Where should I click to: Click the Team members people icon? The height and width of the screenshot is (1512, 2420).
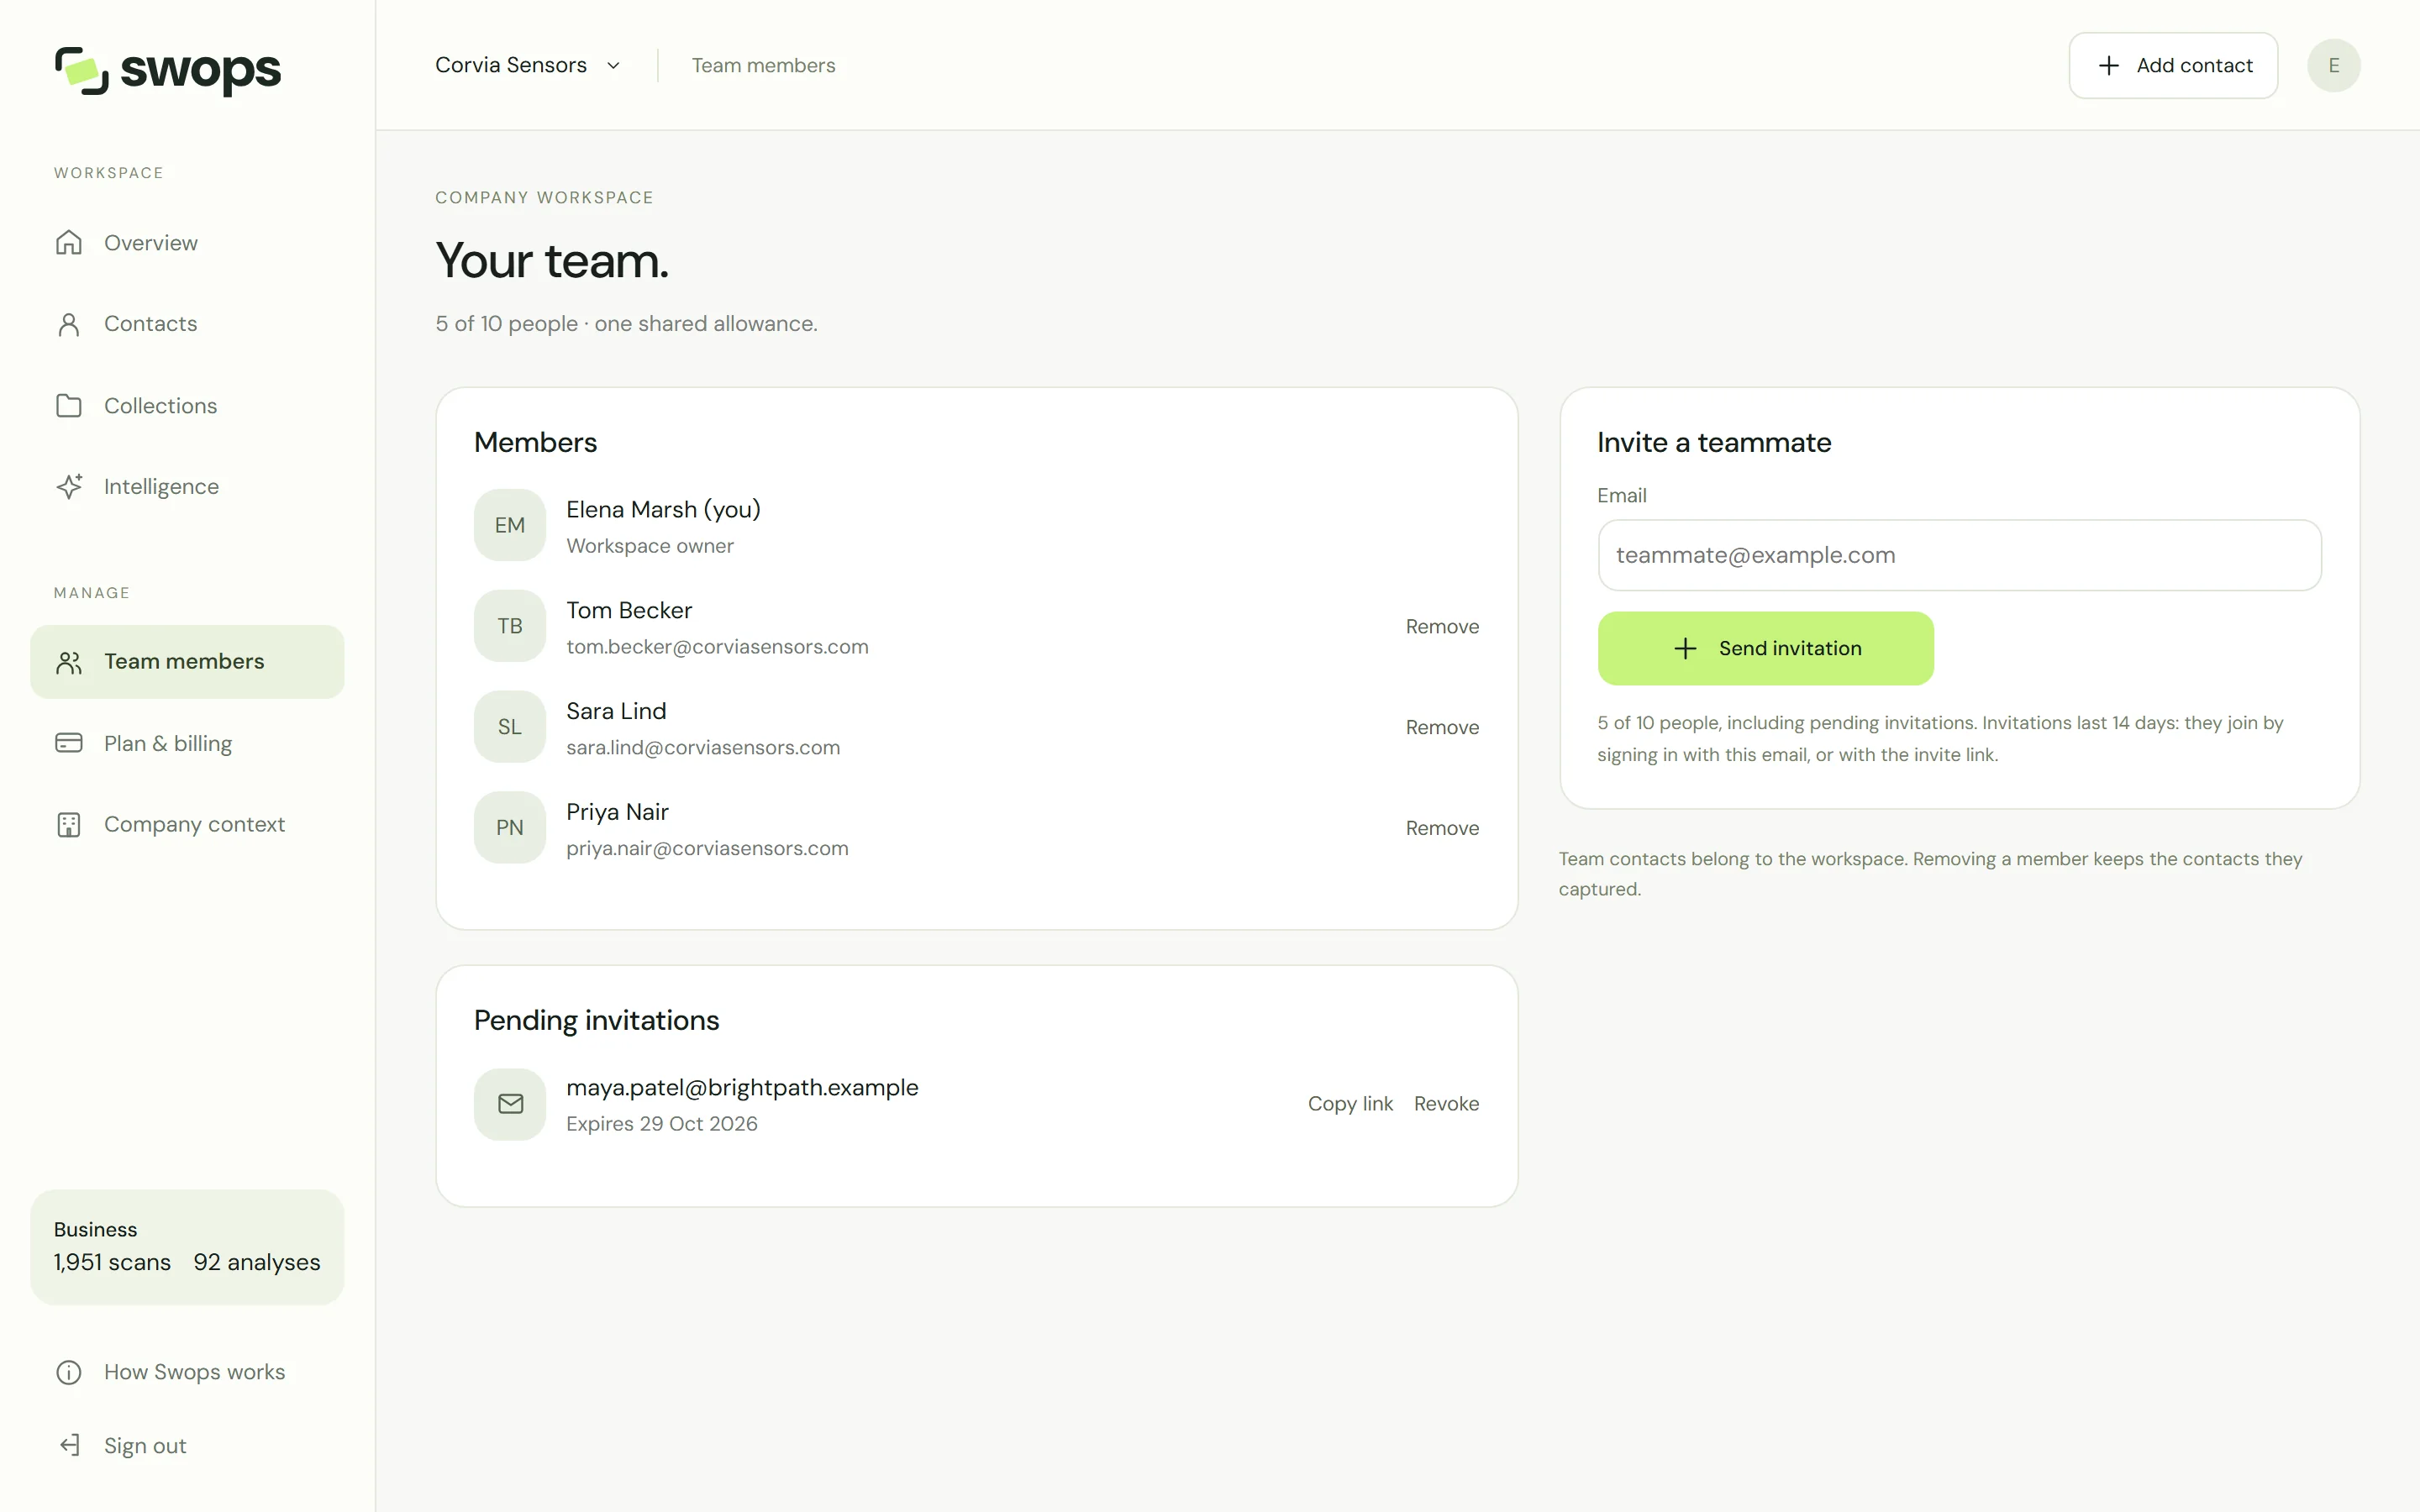coord(69,662)
